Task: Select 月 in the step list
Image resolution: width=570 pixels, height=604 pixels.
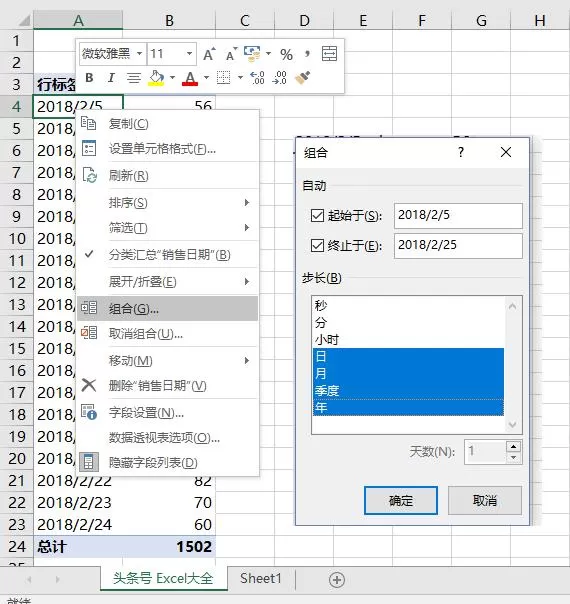Action: 408,373
